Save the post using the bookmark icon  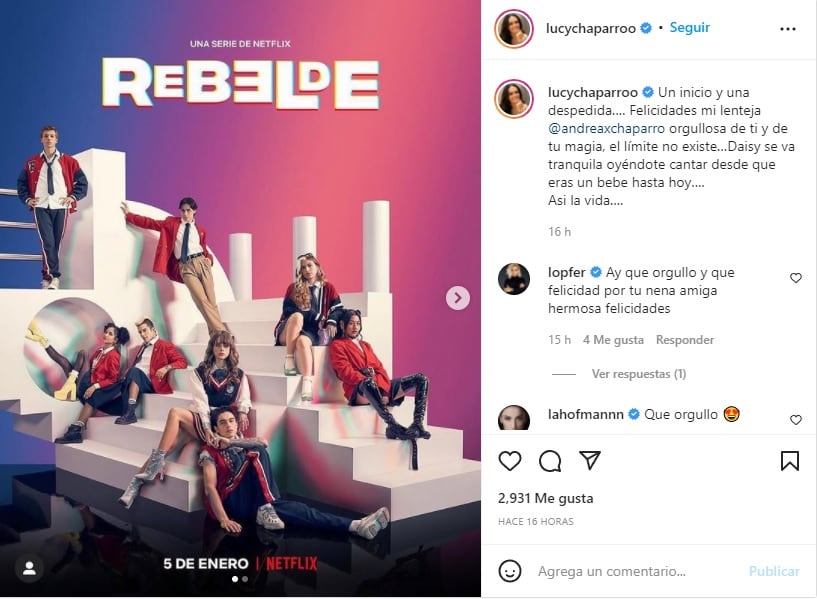[789, 461]
